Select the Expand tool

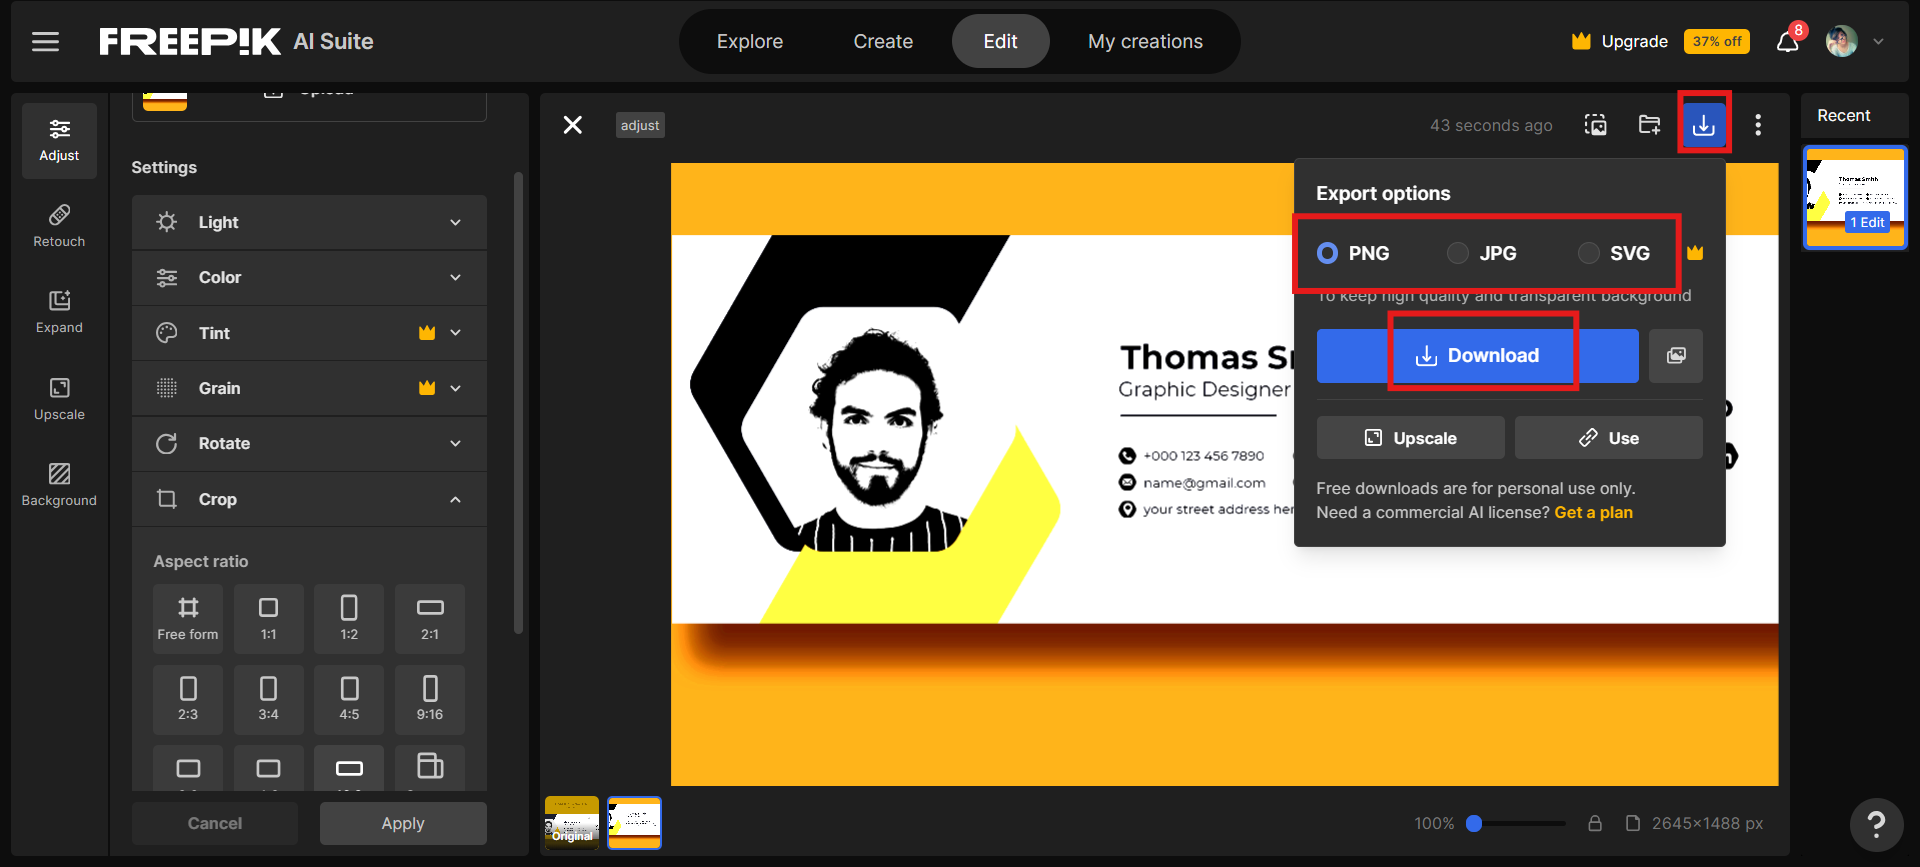[x=59, y=312]
